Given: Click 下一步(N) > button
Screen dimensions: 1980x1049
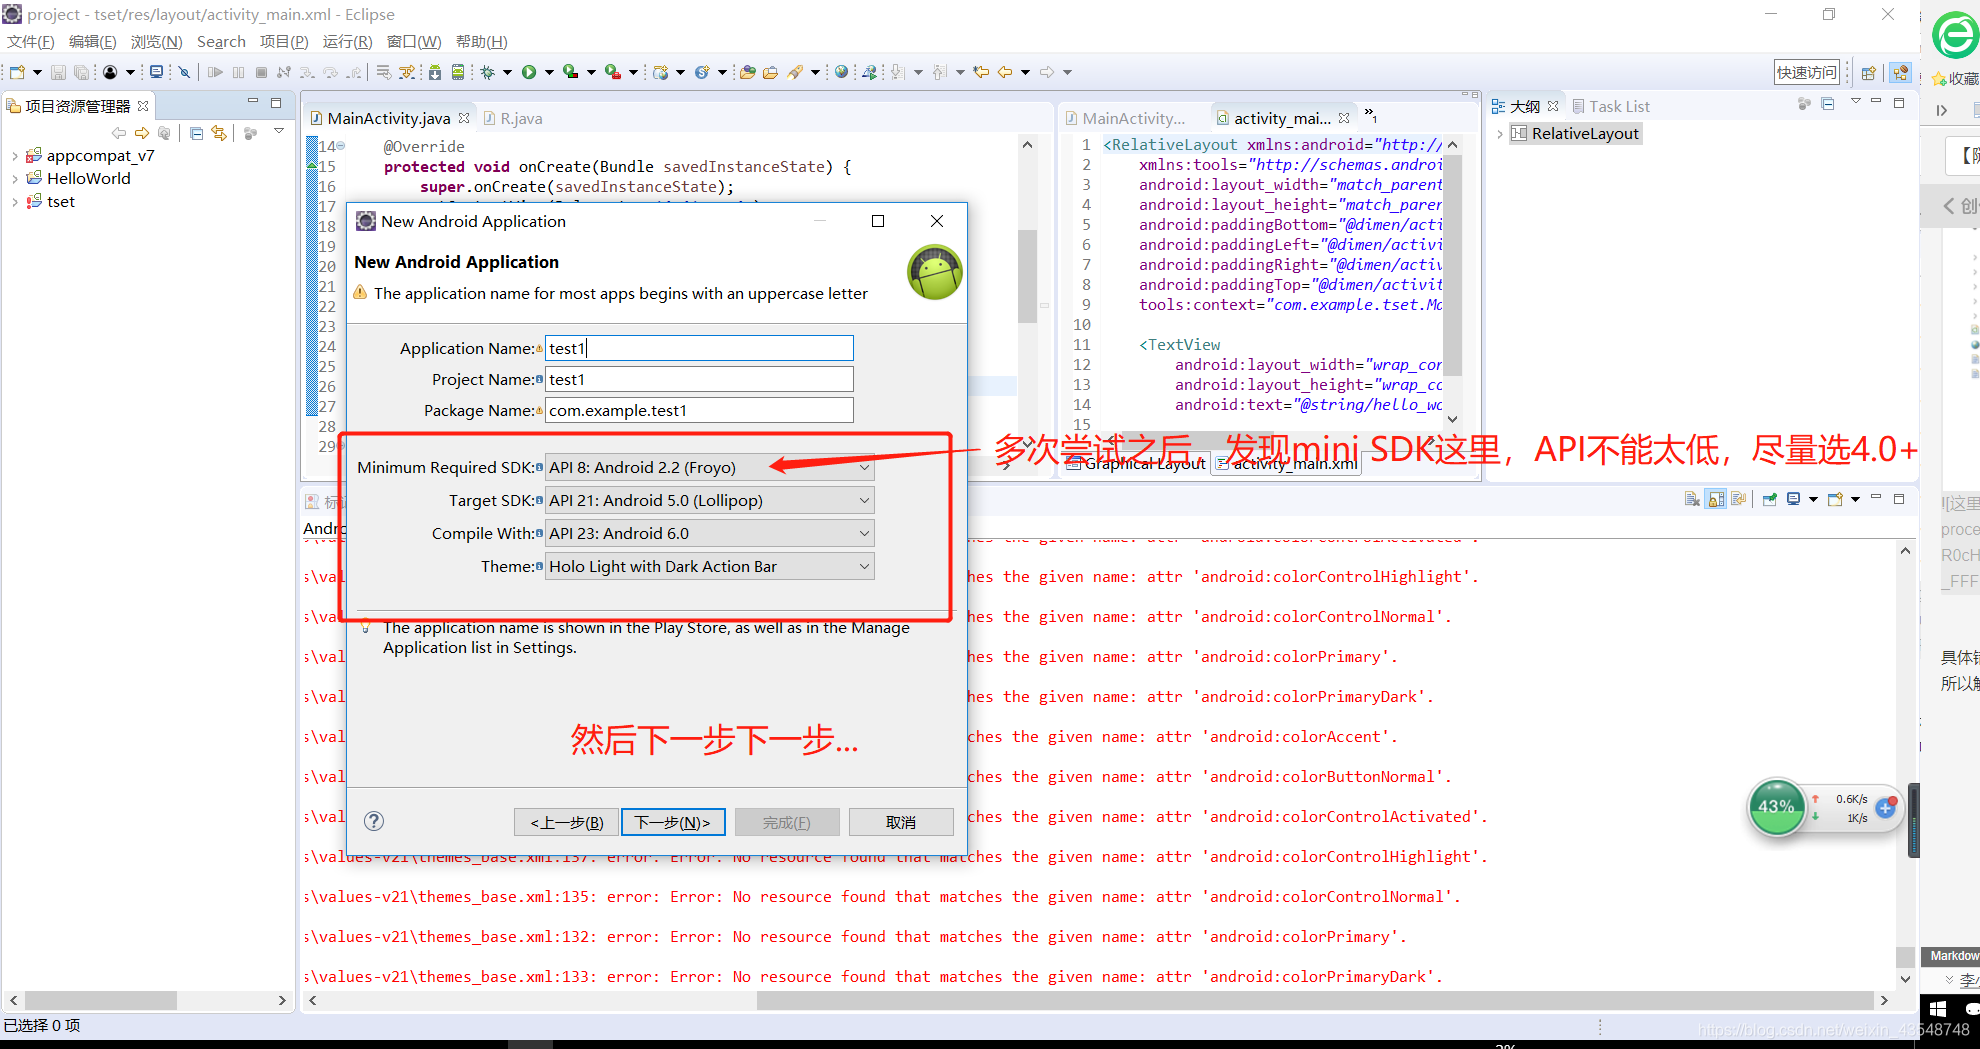Looking at the screenshot, I should [673, 822].
